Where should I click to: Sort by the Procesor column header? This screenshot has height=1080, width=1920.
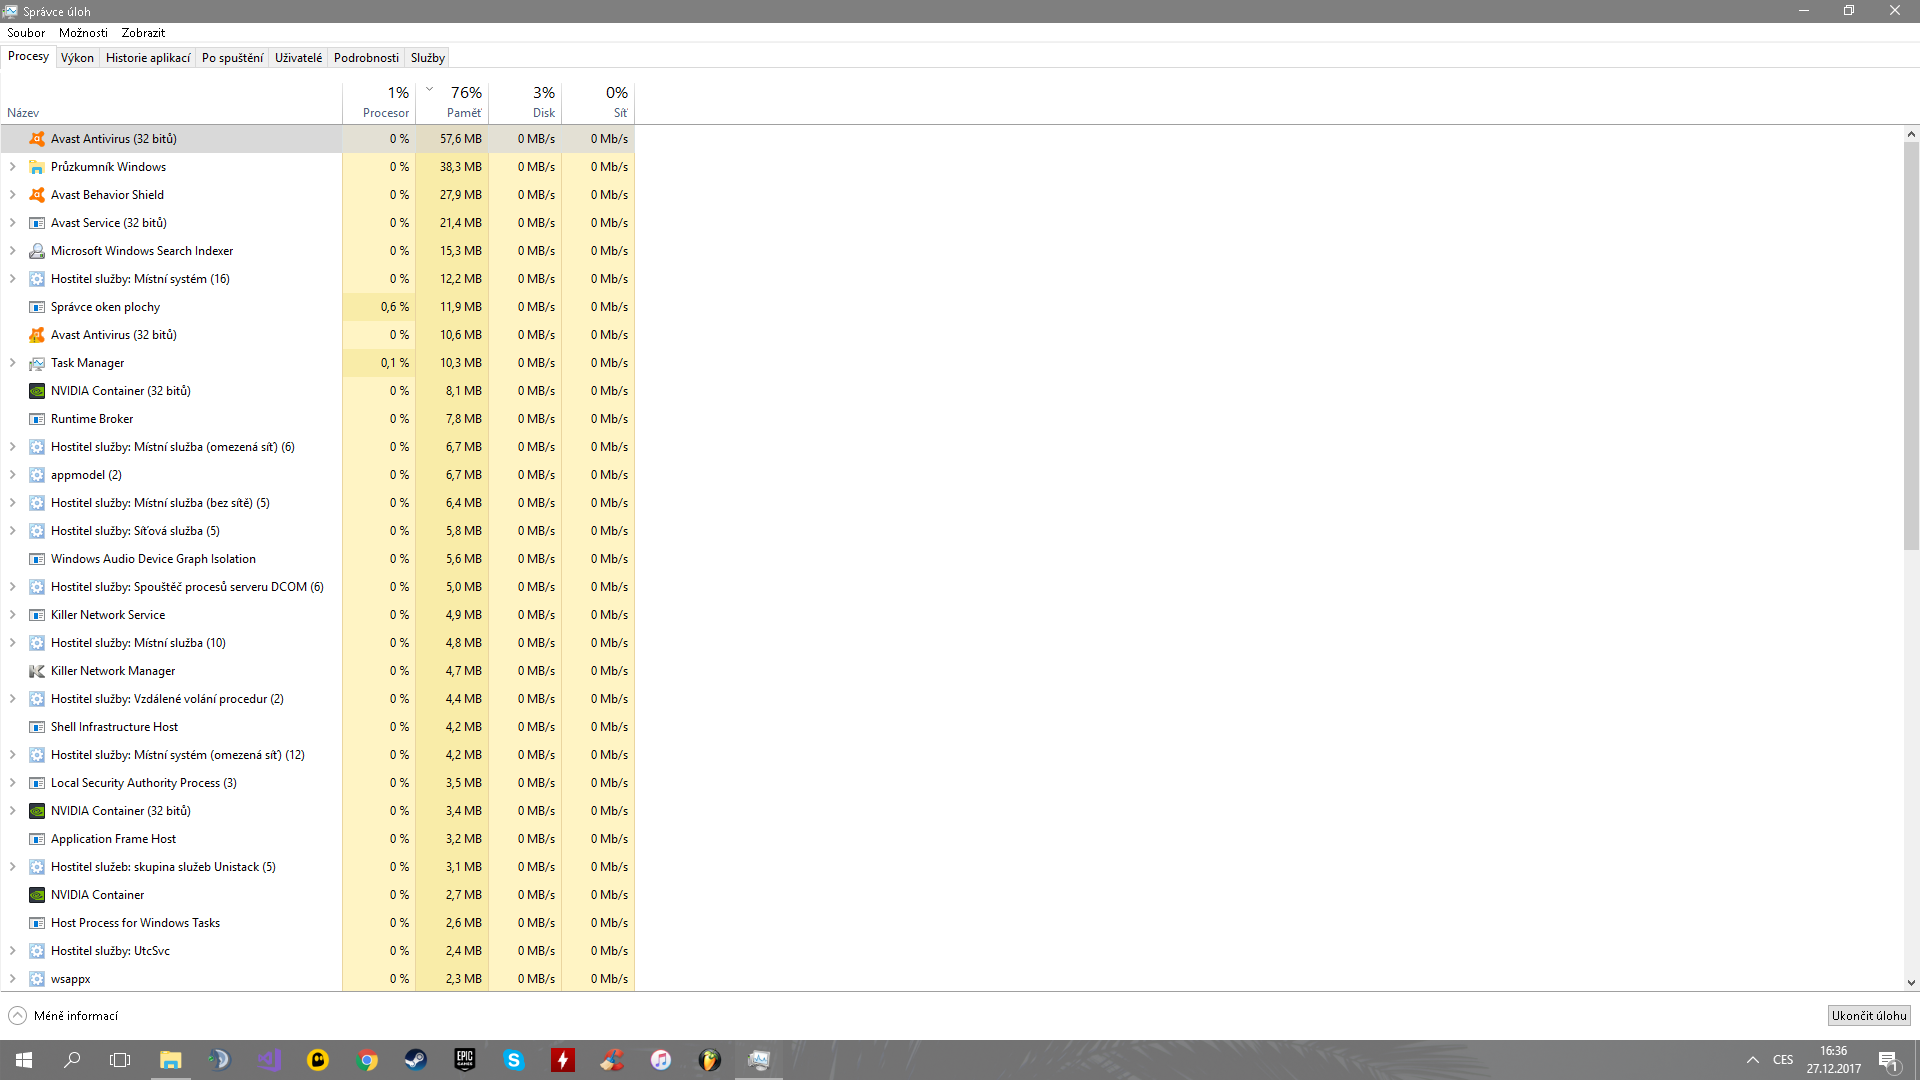379,102
